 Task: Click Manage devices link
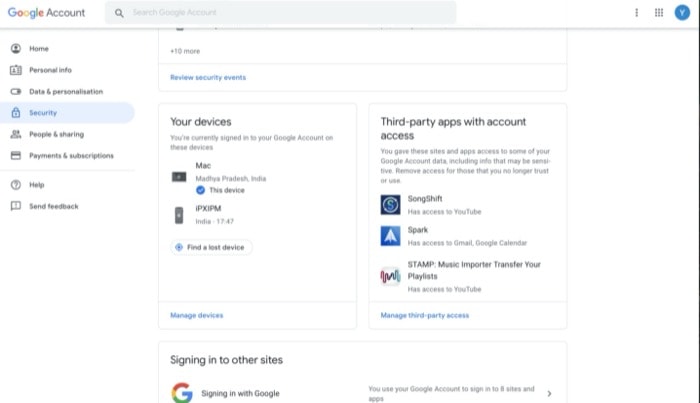pyautogui.click(x=196, y=315)
